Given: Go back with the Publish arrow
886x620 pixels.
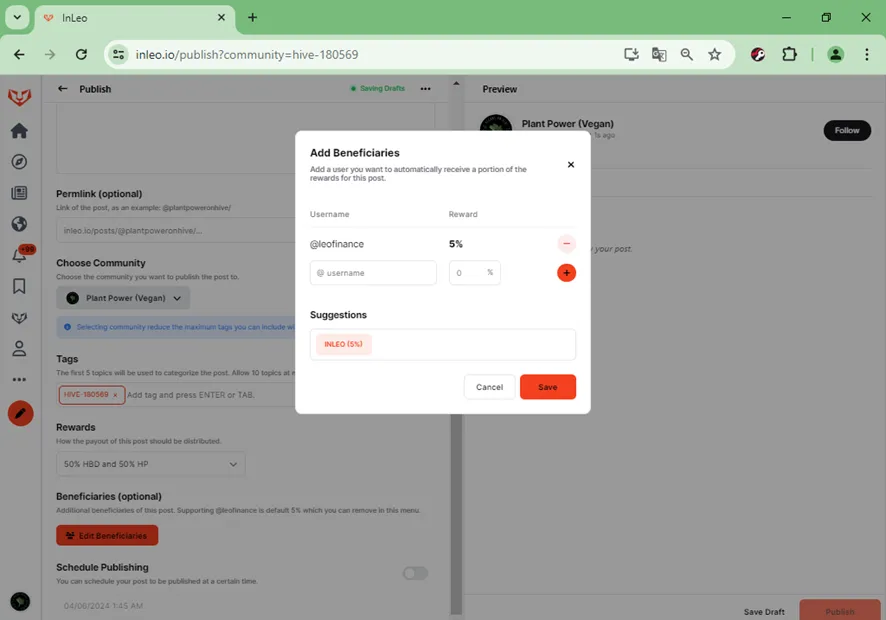Looking at the screenshot, I should [x=63, y=89].
